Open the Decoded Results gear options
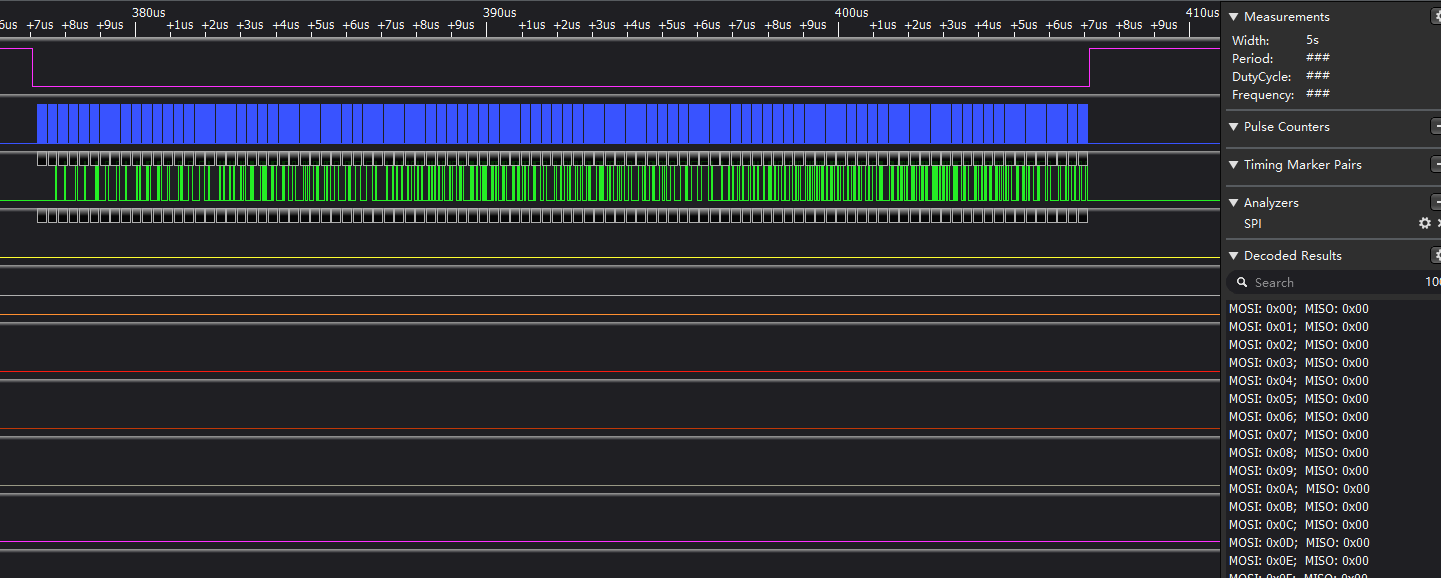Screen dimensions: 1441x578 [1436, 255]
